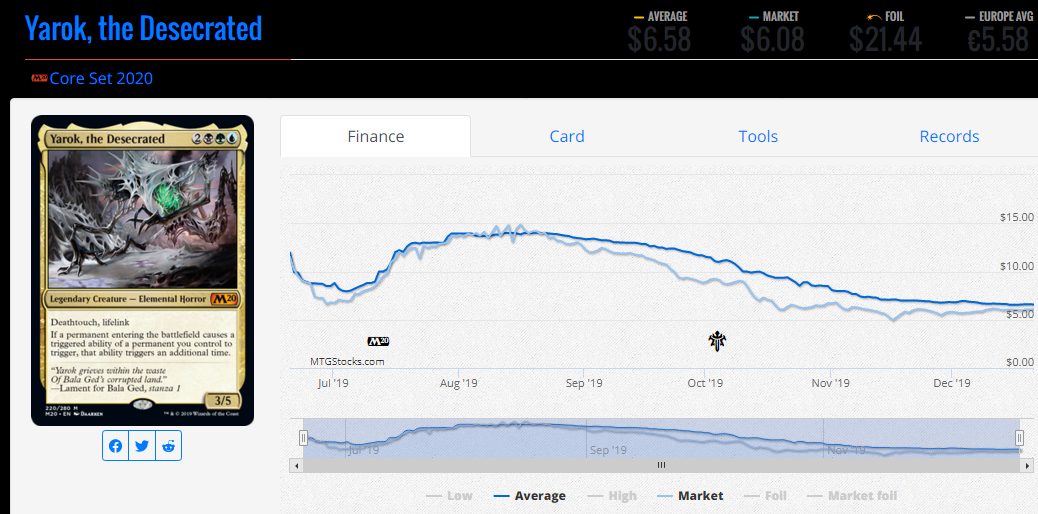Click the M20 set release marker on chart
Screen dimensions: 1038x514
point(378,342)
